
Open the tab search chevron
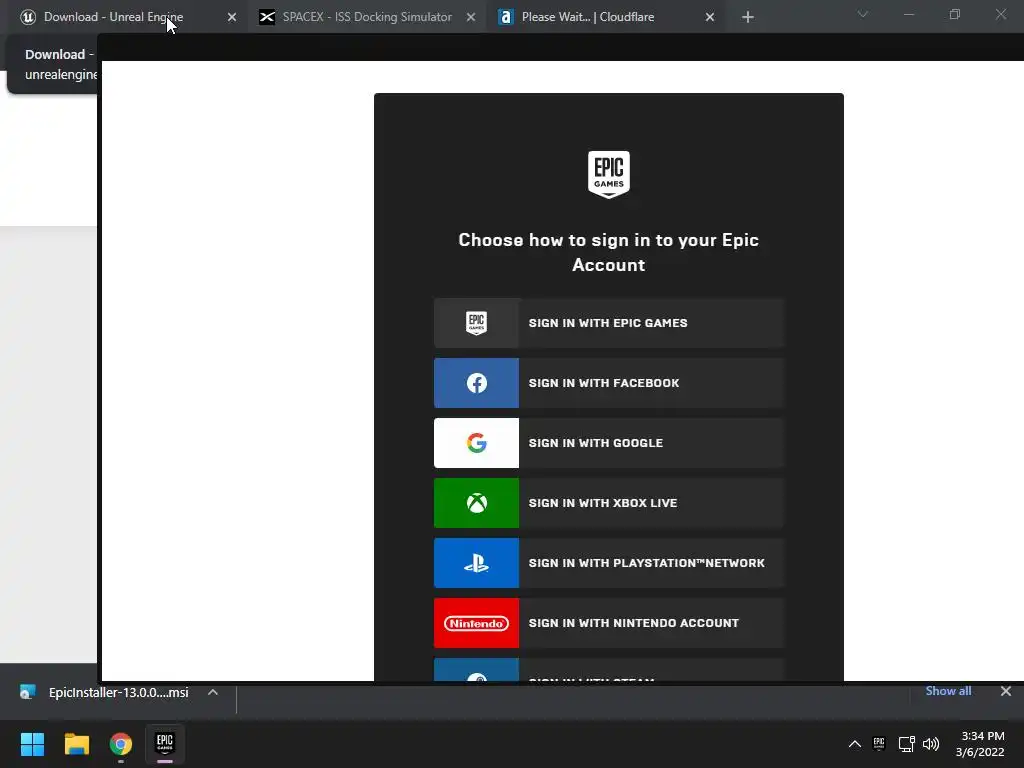tap(863, 14)
